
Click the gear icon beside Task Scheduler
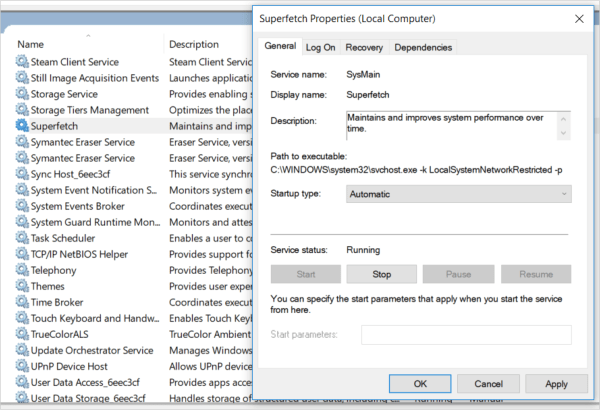(22, 238)
